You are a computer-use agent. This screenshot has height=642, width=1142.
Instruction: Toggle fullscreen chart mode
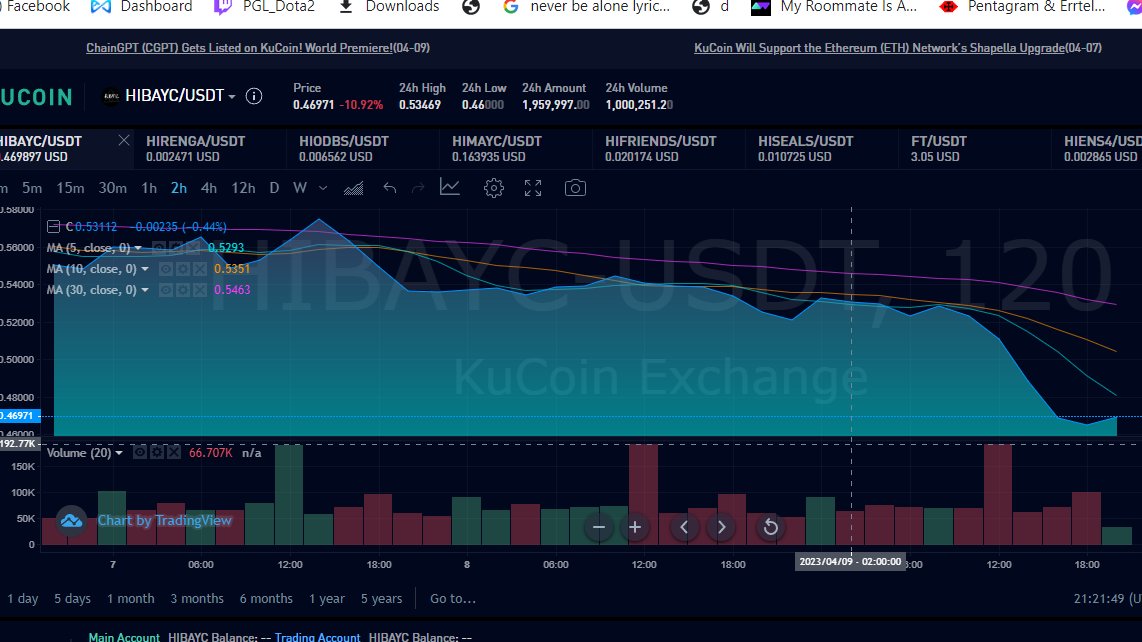tap(533, 188)
